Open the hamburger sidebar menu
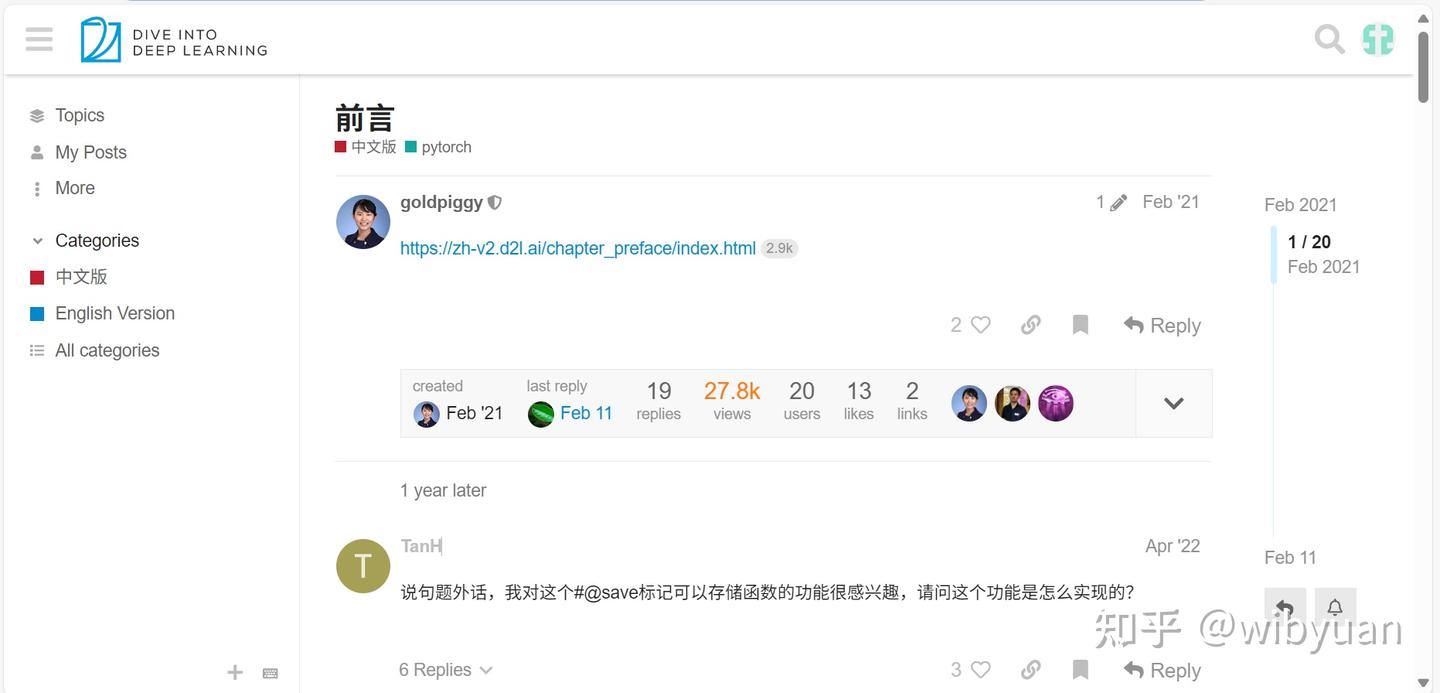The width and height of the screenshot is (1440, 693). [x=39, y=39]
